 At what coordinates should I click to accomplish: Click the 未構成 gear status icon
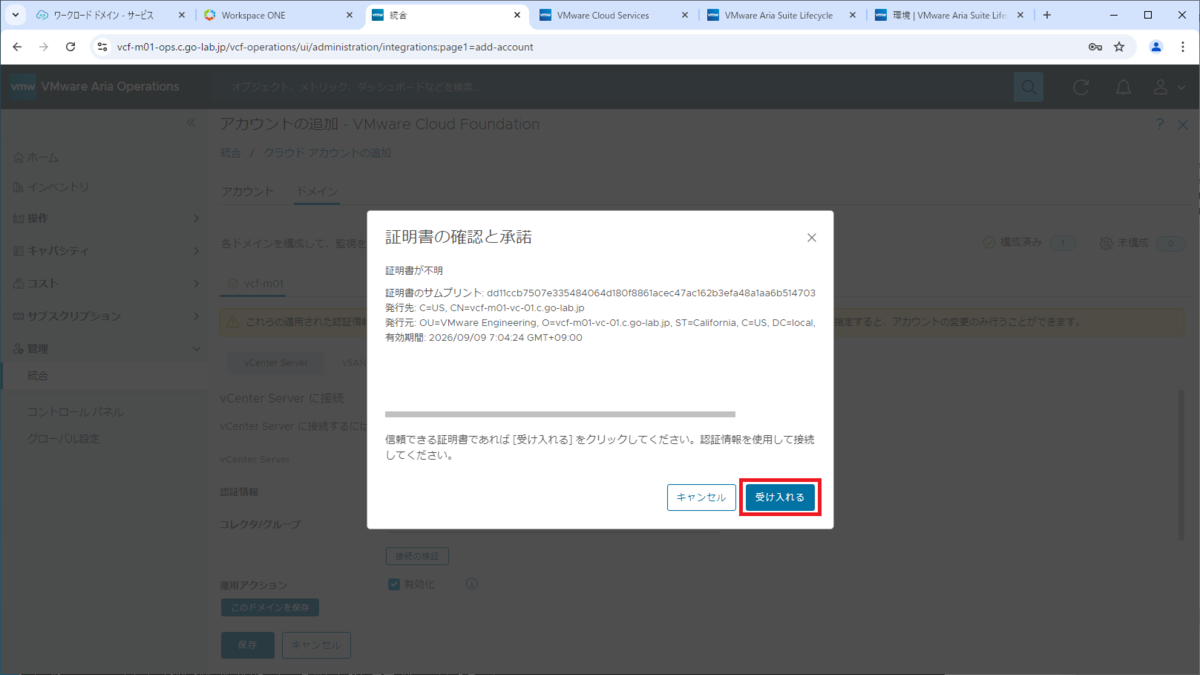pyautogui.click(x=1106, y=243)
